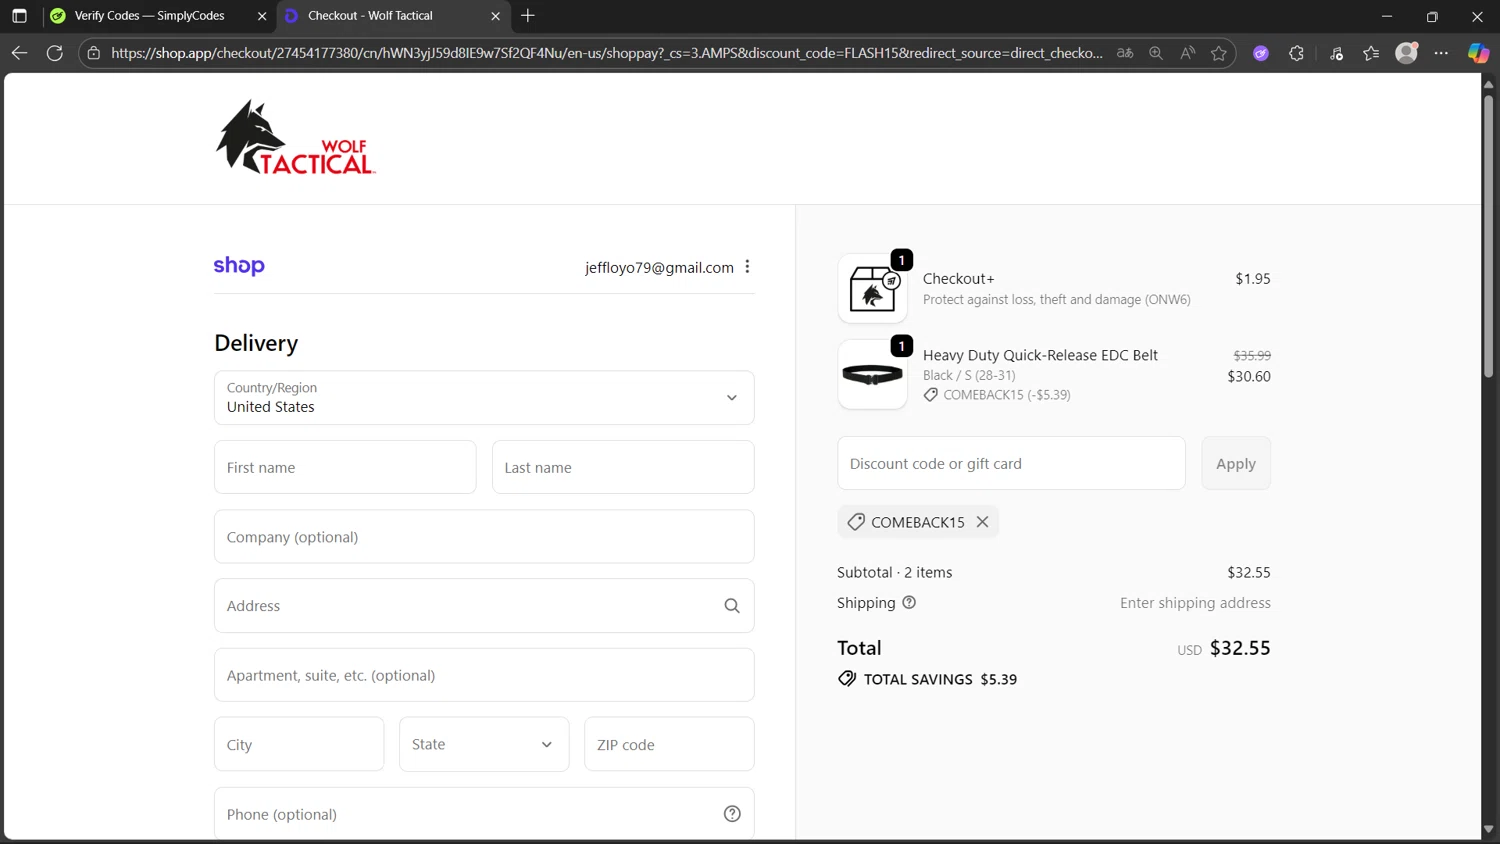Click the scrollbar down arrow

(1488, 829)
